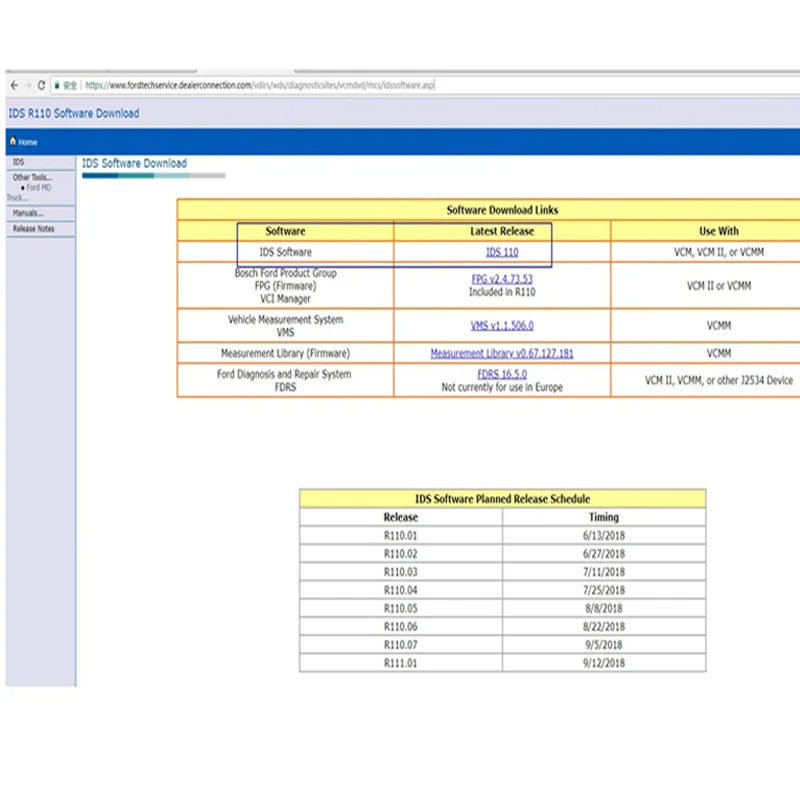Click the 7/11/2018 timing cell
Image resolution: width=800 pixels, height=800 pixels.
pos(604,572)
